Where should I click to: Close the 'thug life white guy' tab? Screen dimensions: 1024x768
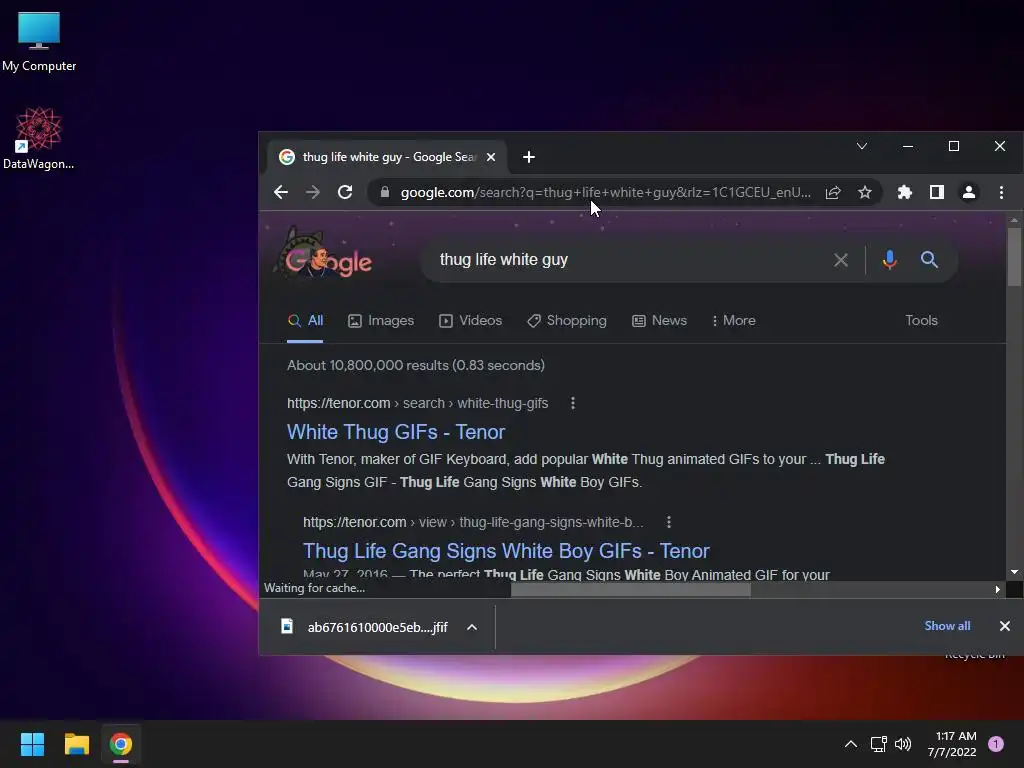pos(491,157)
